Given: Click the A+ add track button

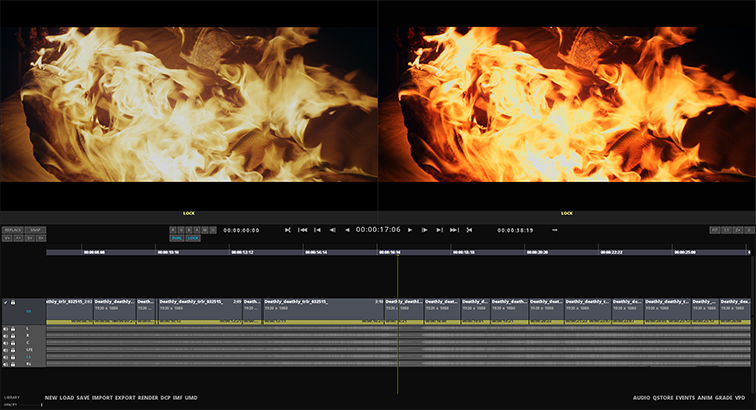Looking at the screenshot, I should click(x=18, y=238).
